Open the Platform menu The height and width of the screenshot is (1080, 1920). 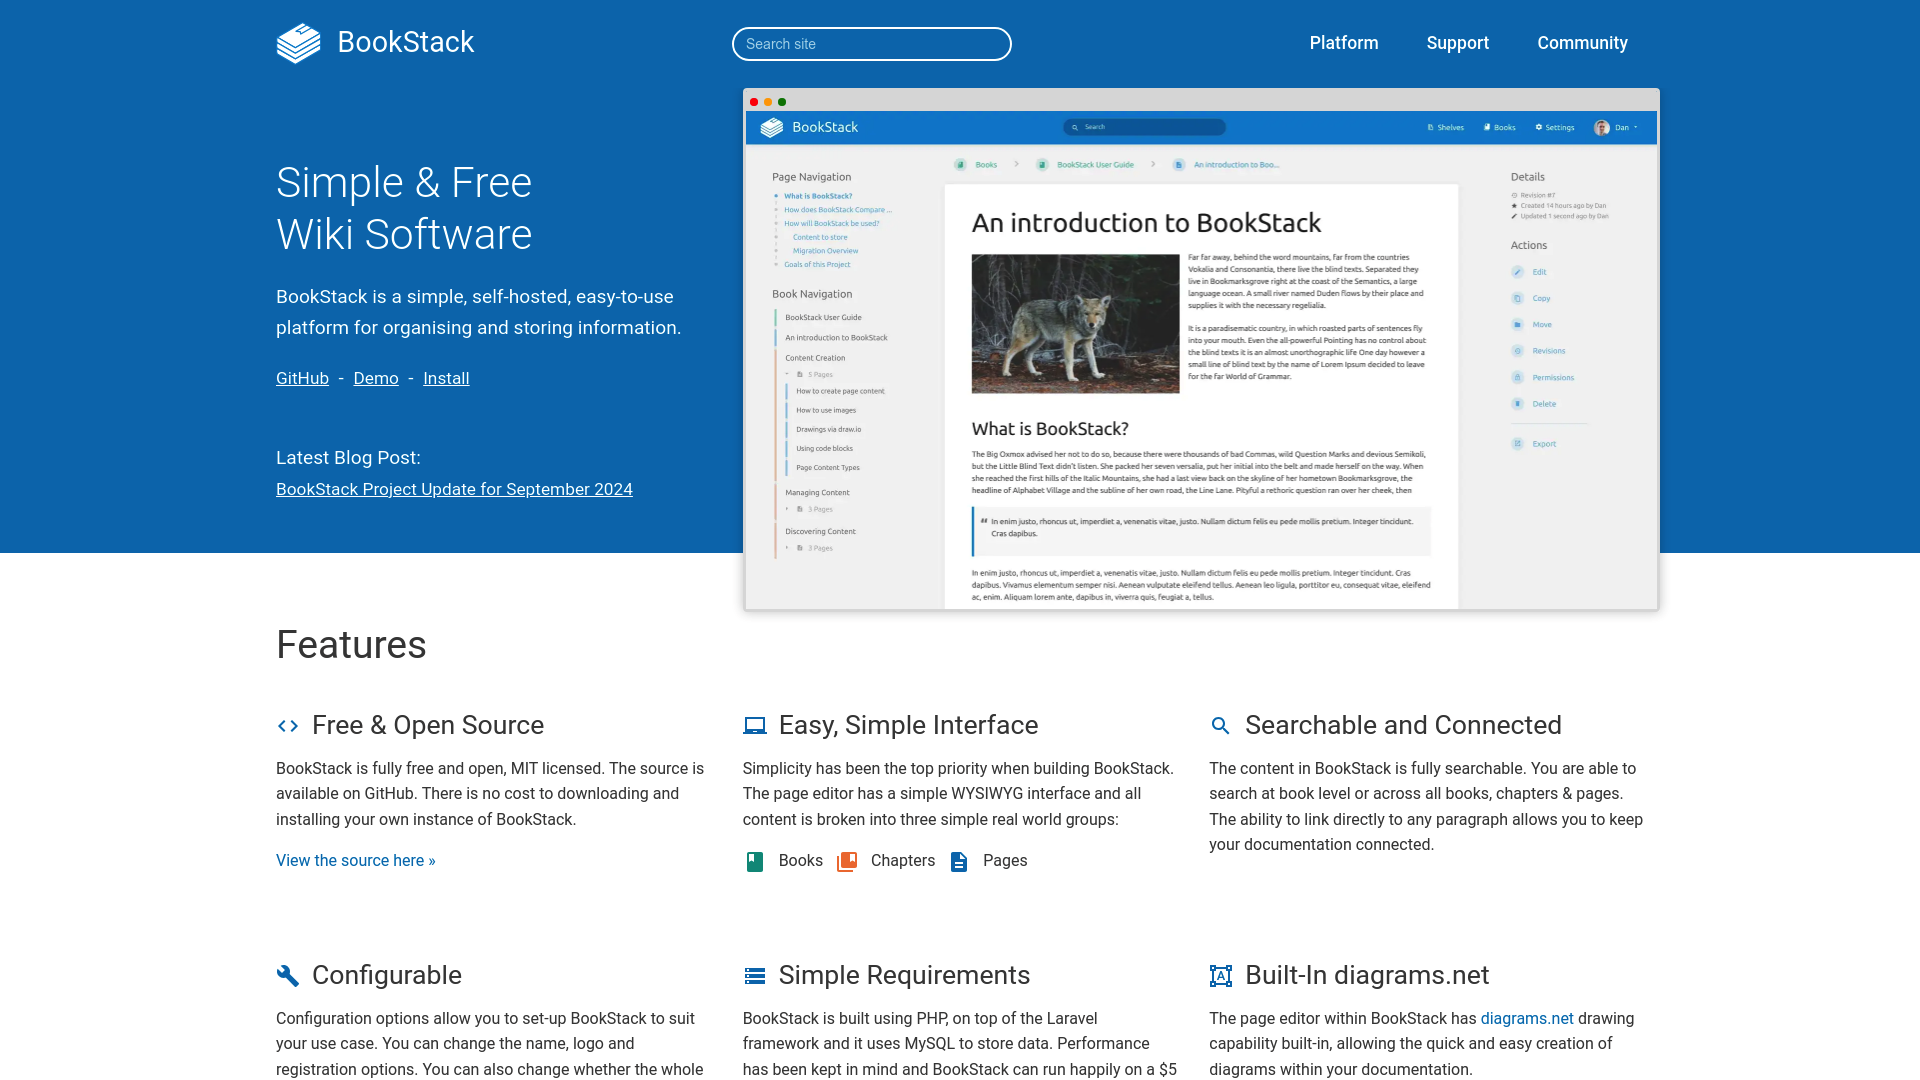tap(1344, 42)
